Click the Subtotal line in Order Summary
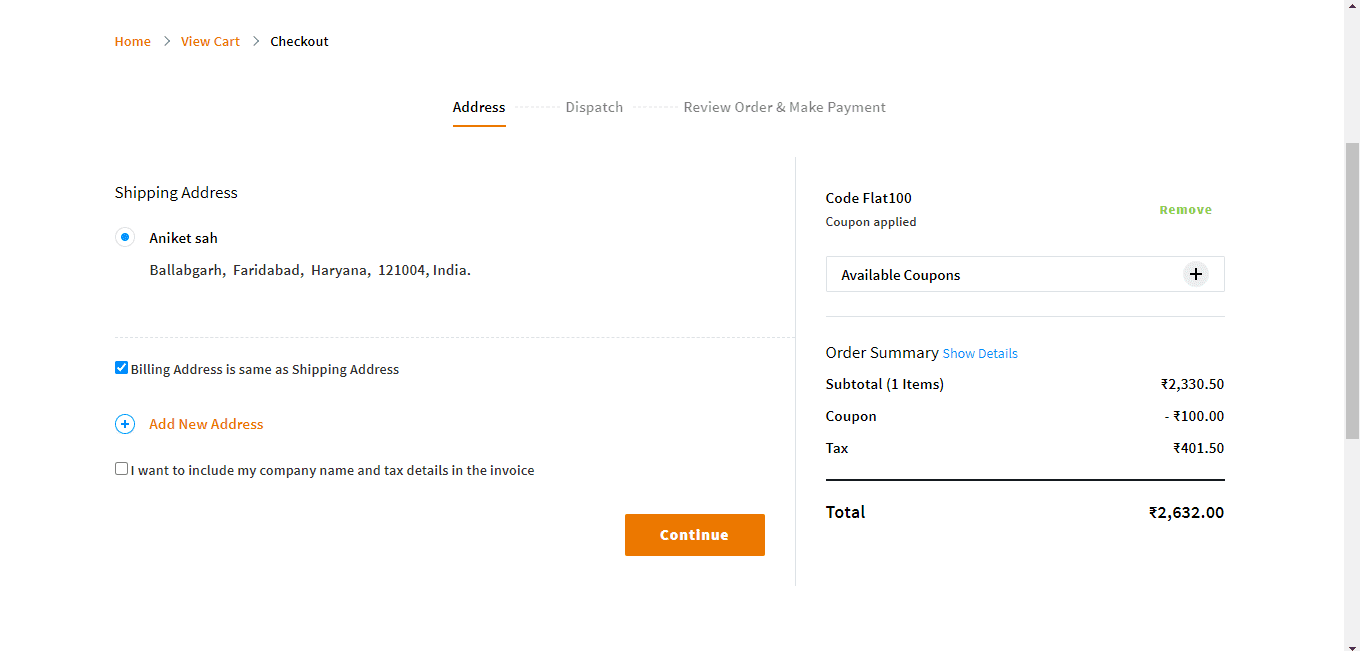Image resolution: width=1360 pixels, height=651 pixels. 884,384
